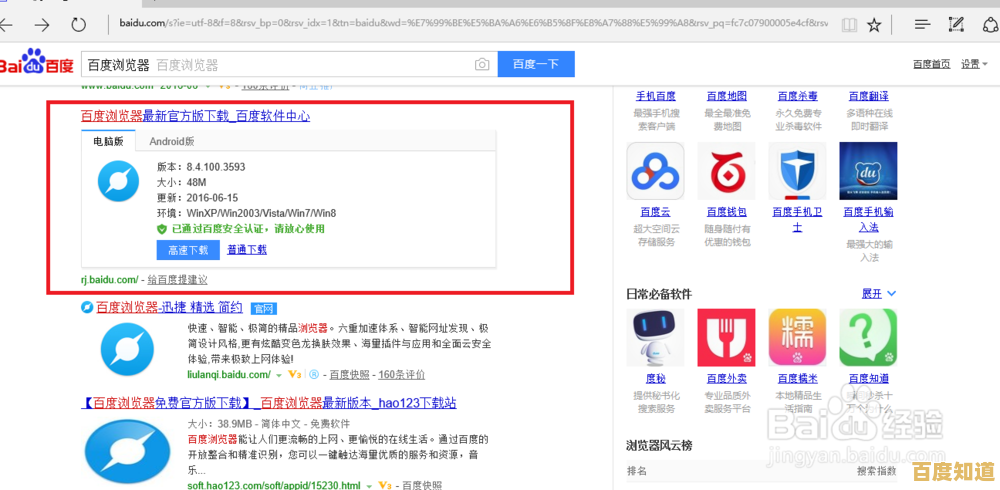Select the 电脑版 tab

(108, 142)
